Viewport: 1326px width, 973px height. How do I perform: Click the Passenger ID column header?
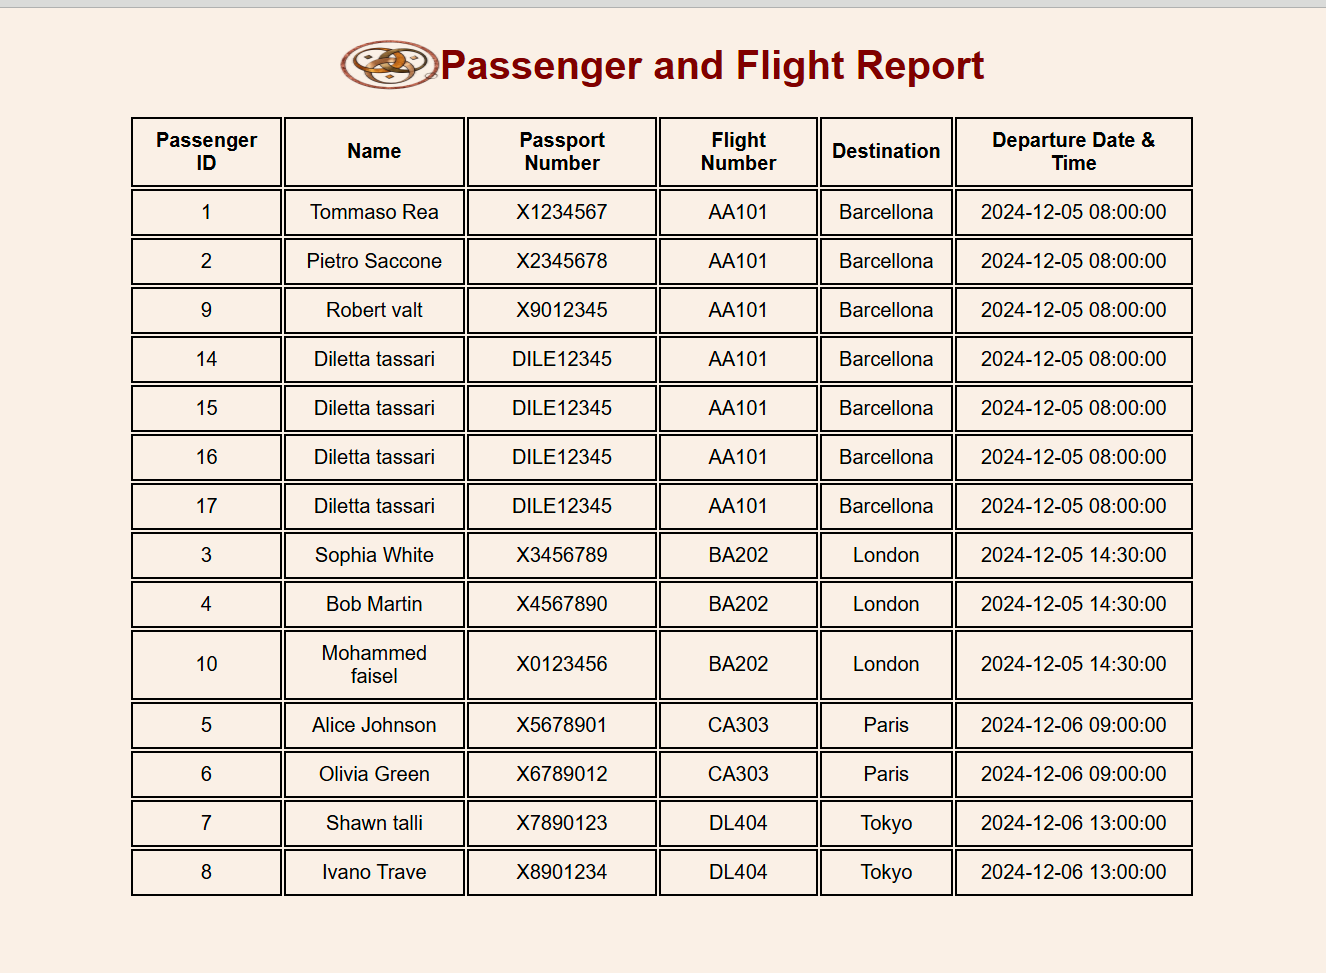[206, 152]
